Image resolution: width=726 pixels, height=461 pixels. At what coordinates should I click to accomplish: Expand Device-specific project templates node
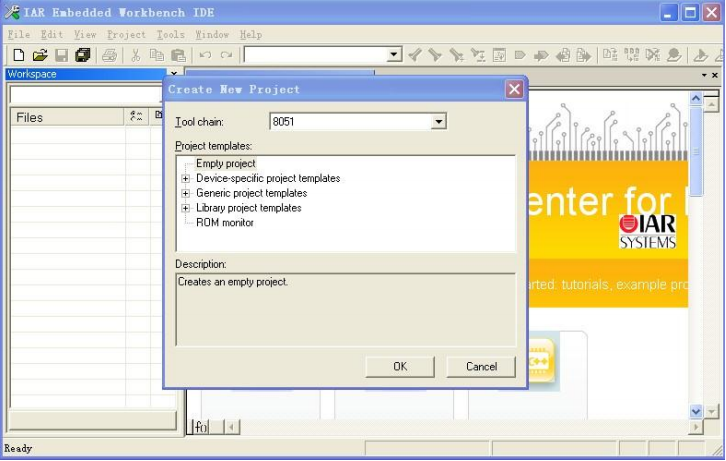[x=185, y=178]
